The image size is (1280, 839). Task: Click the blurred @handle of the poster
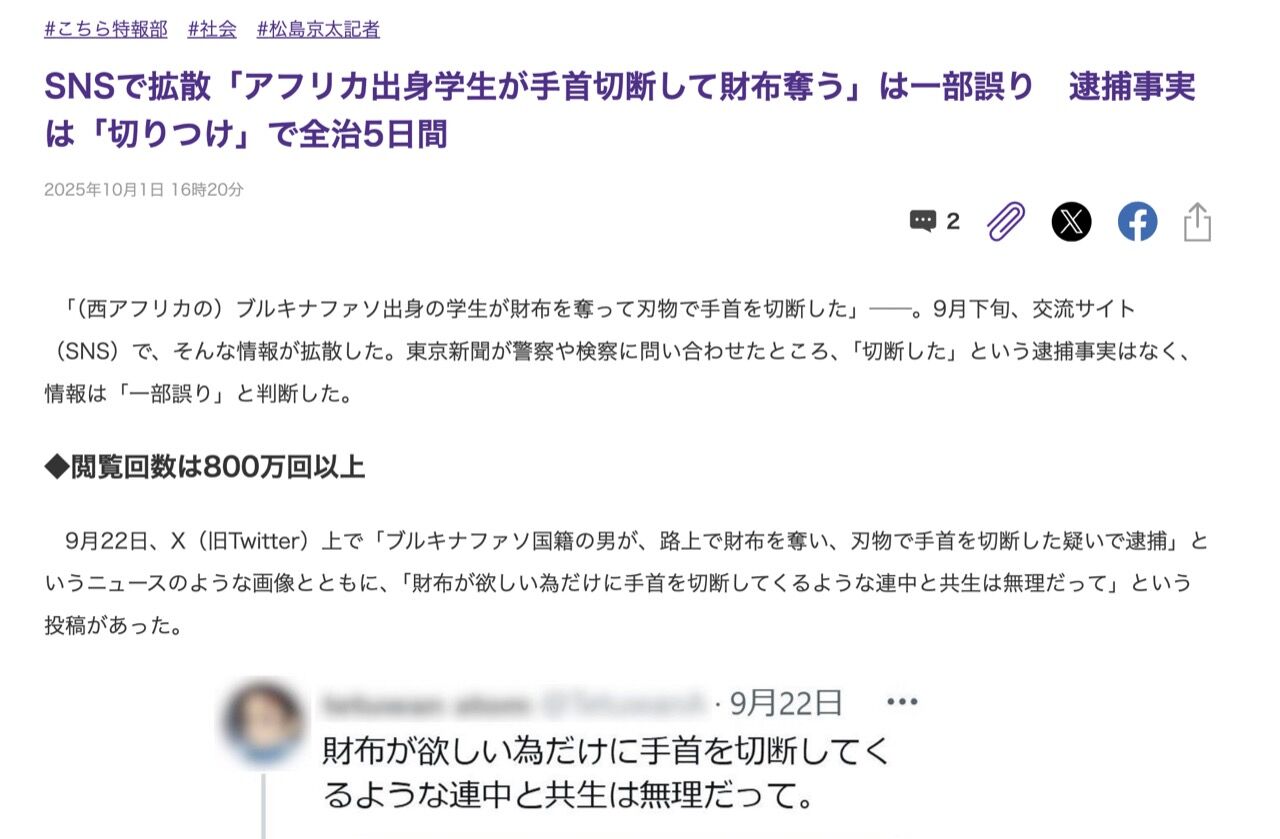point(624,704)
